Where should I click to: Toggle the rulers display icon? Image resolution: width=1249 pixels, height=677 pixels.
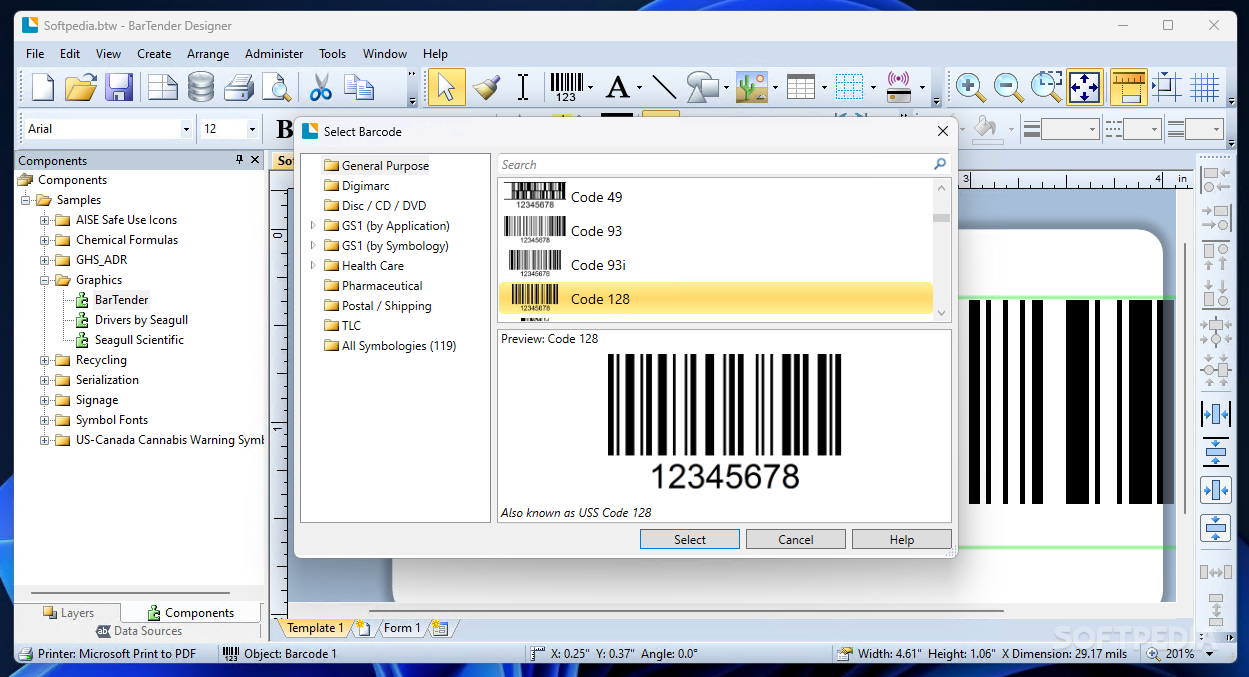pos(1128,88)
